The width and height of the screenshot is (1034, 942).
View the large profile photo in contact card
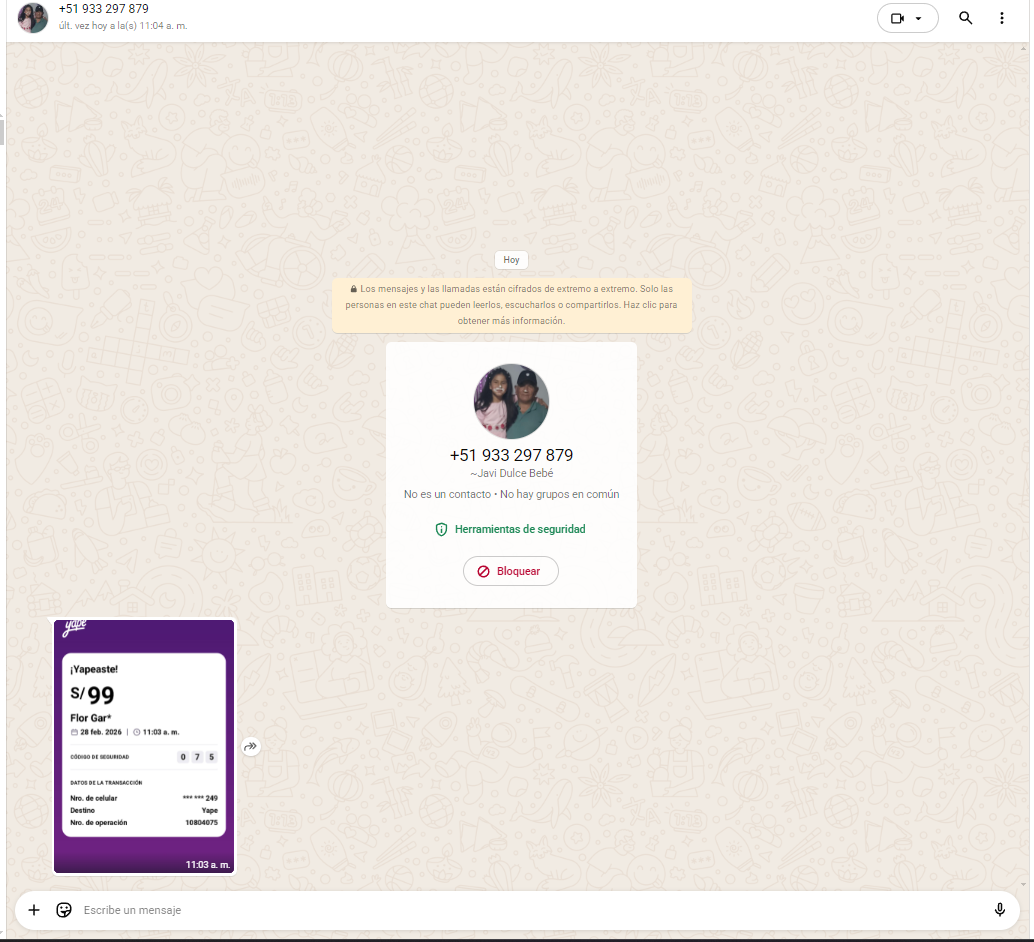(x=511, y=401)
